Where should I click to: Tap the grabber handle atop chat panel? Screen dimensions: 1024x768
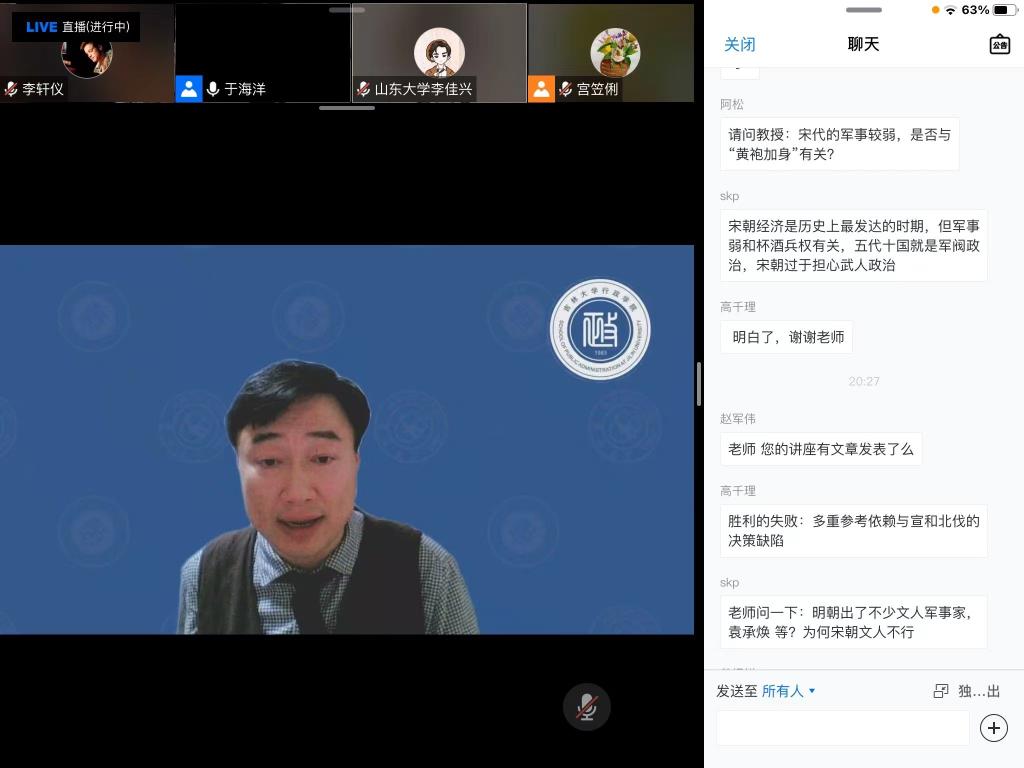click(x=863, y=10)
